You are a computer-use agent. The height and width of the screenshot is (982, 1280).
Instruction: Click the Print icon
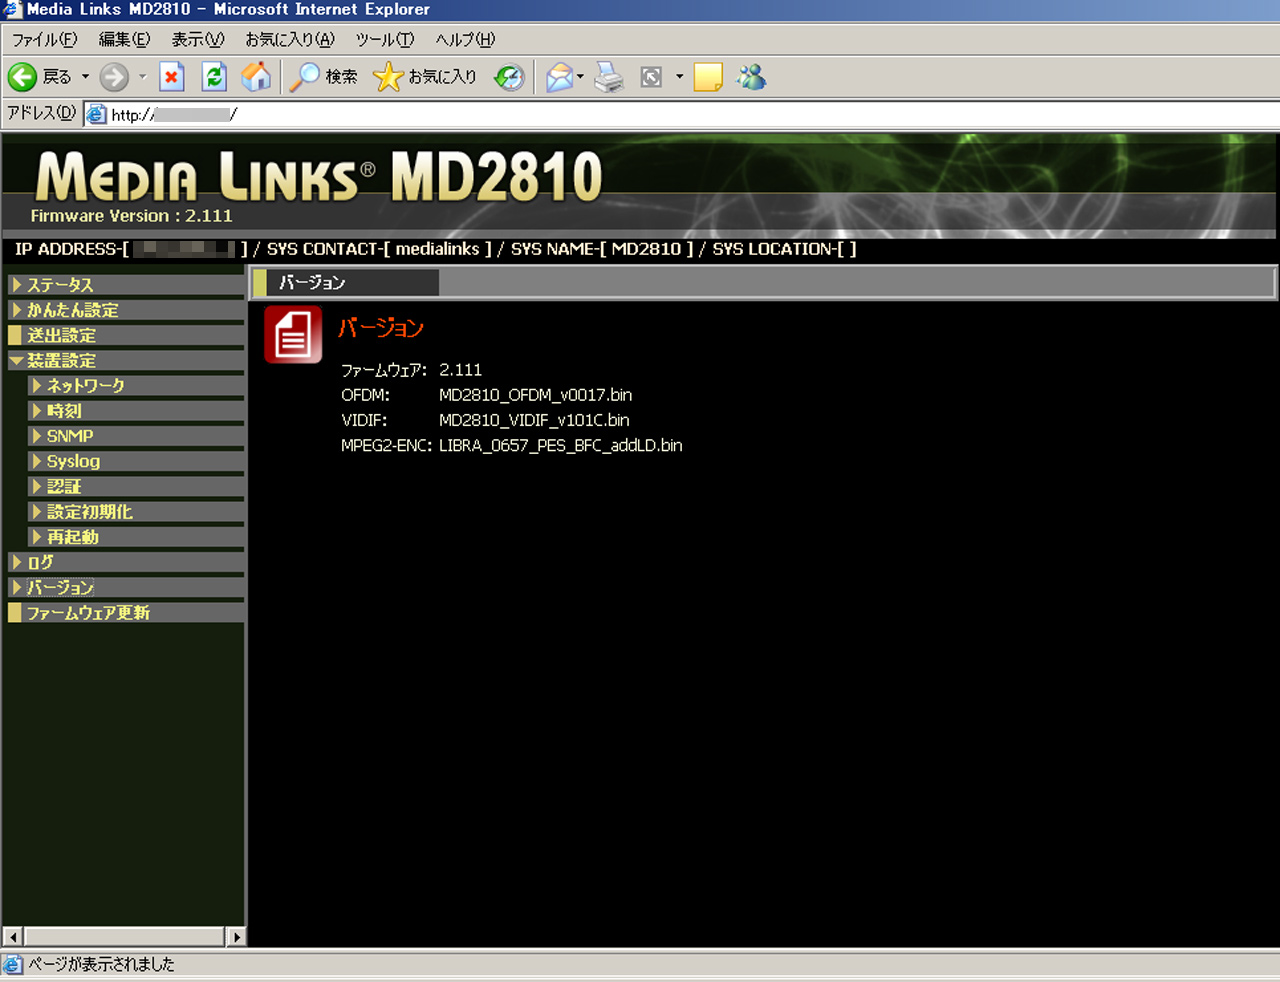[x=608, y=77]
